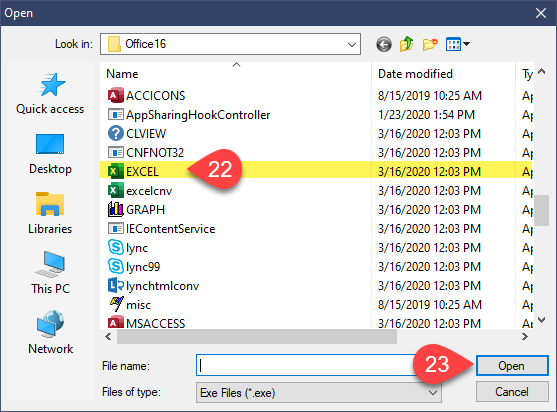Click the CNFNOT32 file icon
The image size is (557, 412).
(116, 153)
